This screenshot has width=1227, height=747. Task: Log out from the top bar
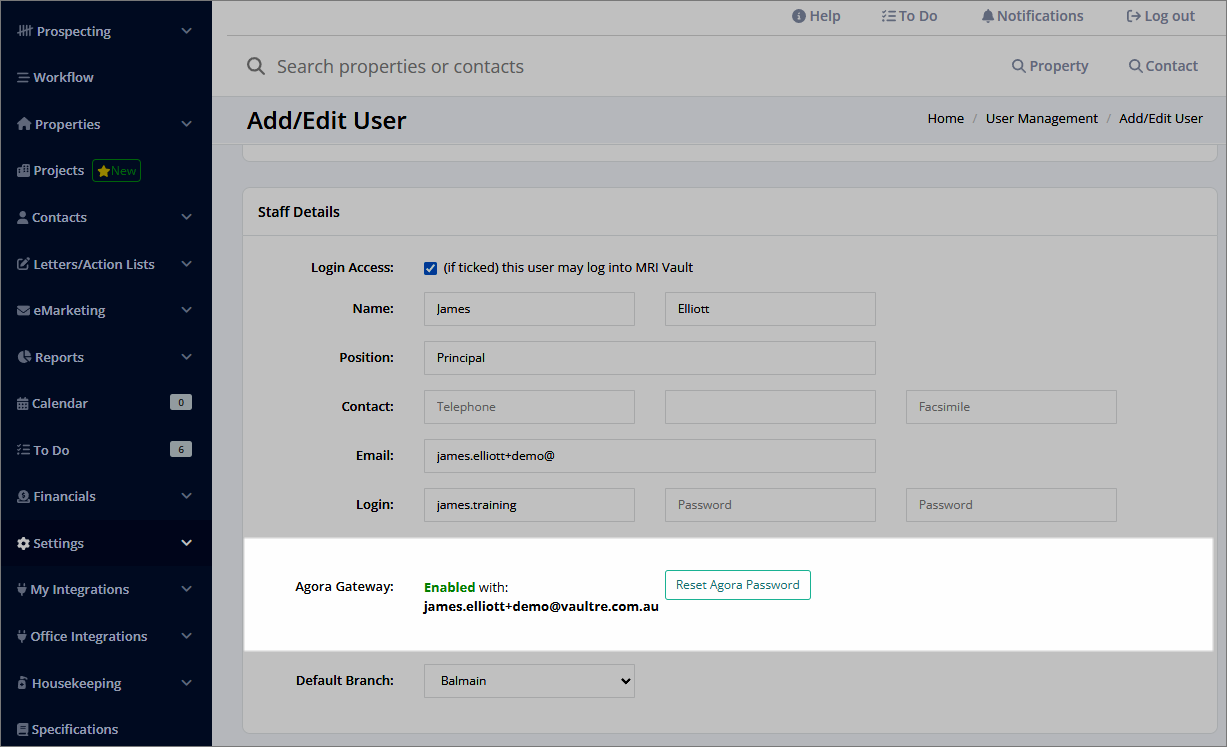coord(1160,16)
